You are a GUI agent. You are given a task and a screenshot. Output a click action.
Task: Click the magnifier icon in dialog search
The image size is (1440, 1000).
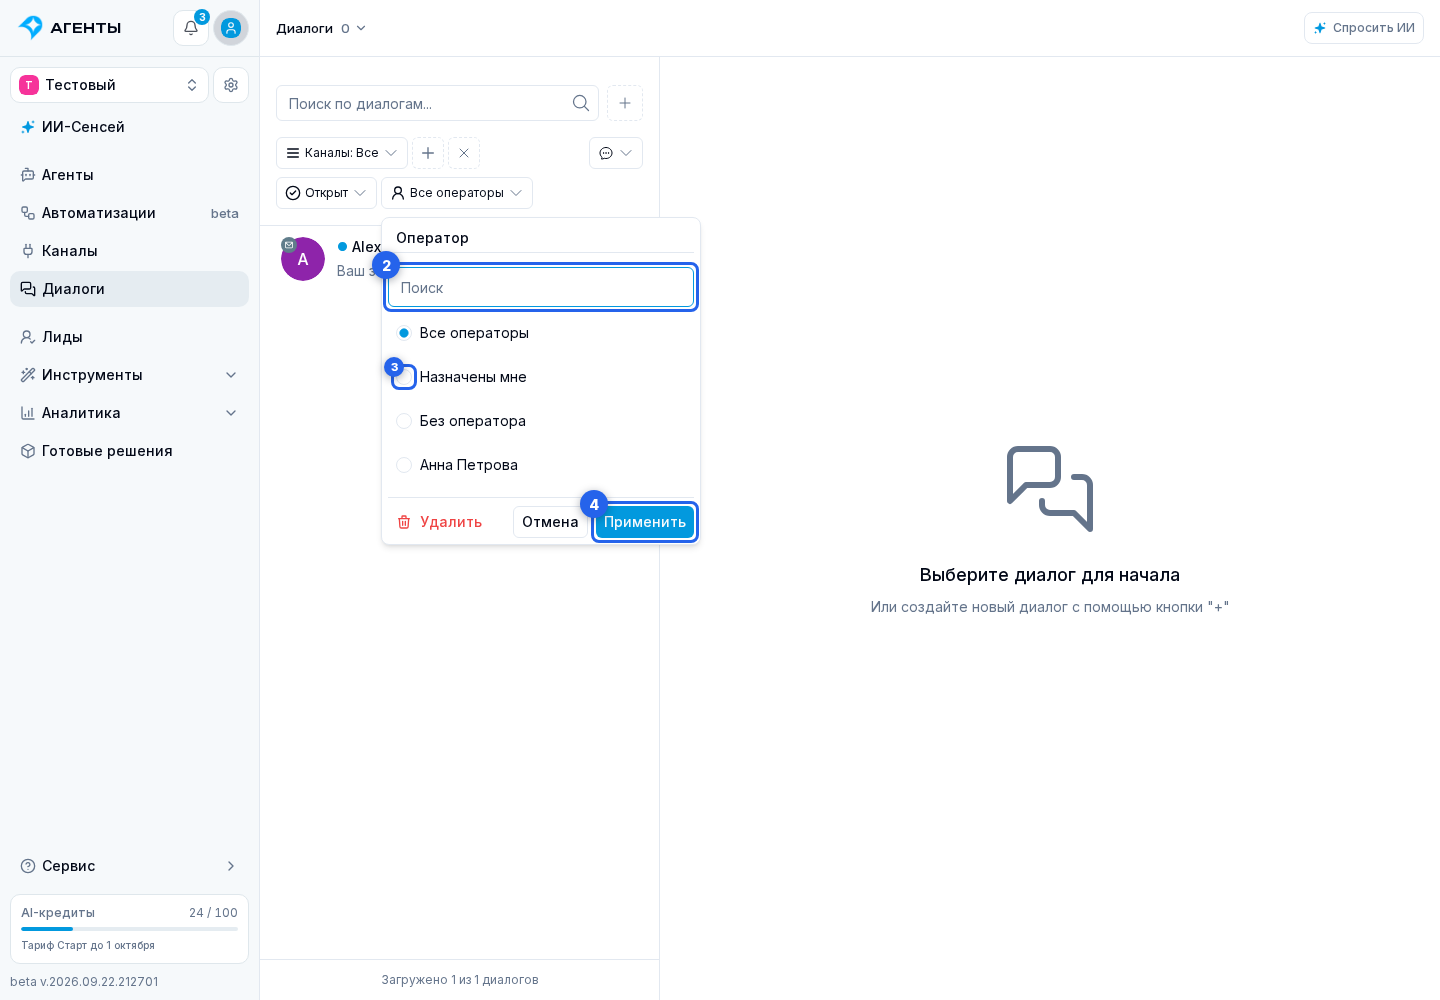581,103
